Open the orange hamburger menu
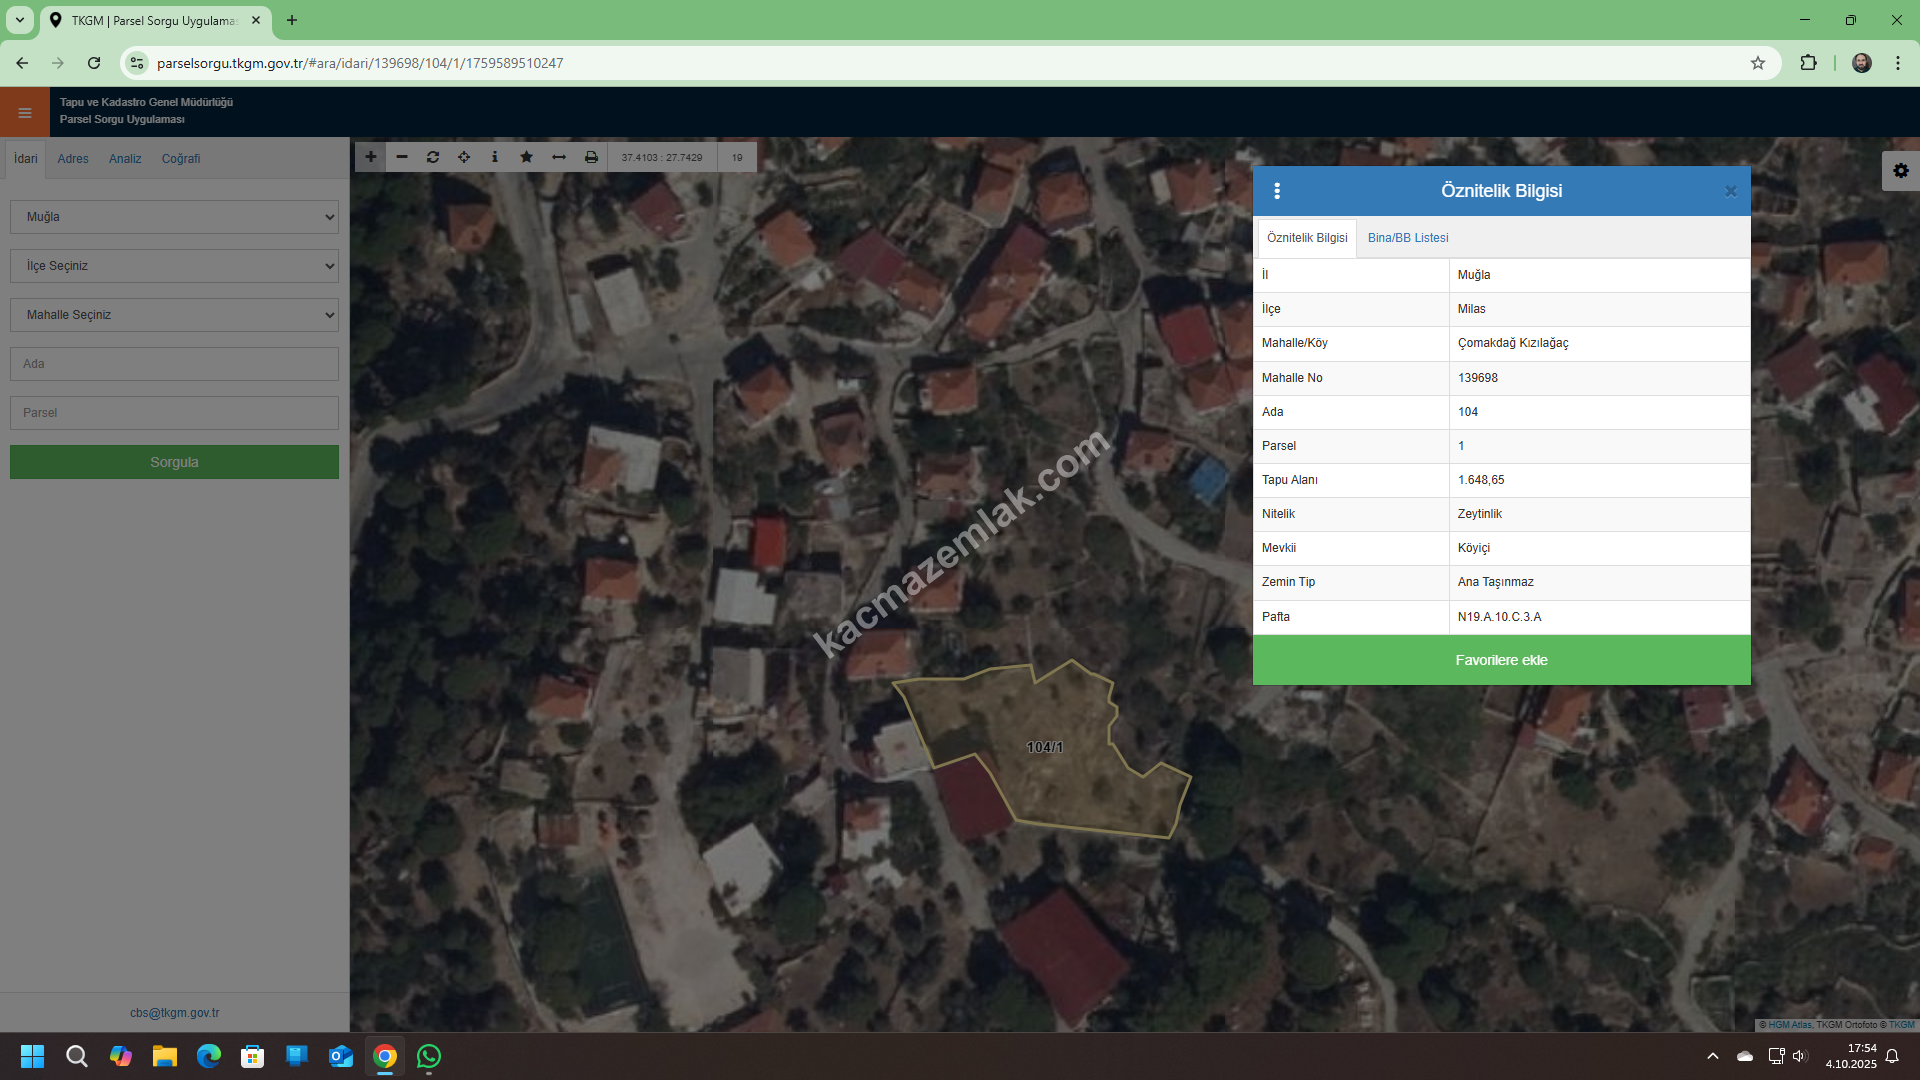 pos(25,112)
